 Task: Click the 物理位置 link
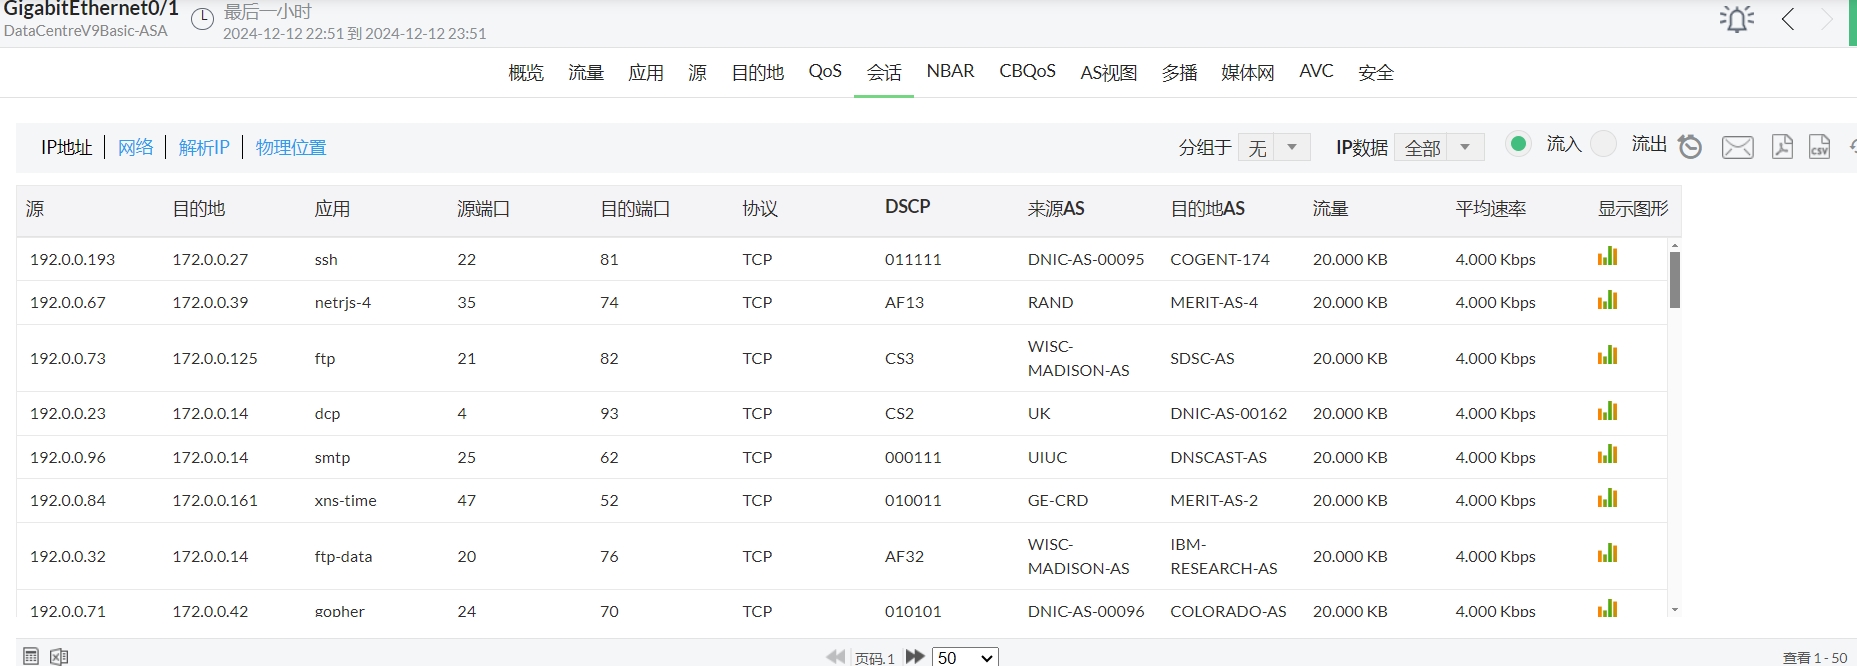click(x=291, y=148)
